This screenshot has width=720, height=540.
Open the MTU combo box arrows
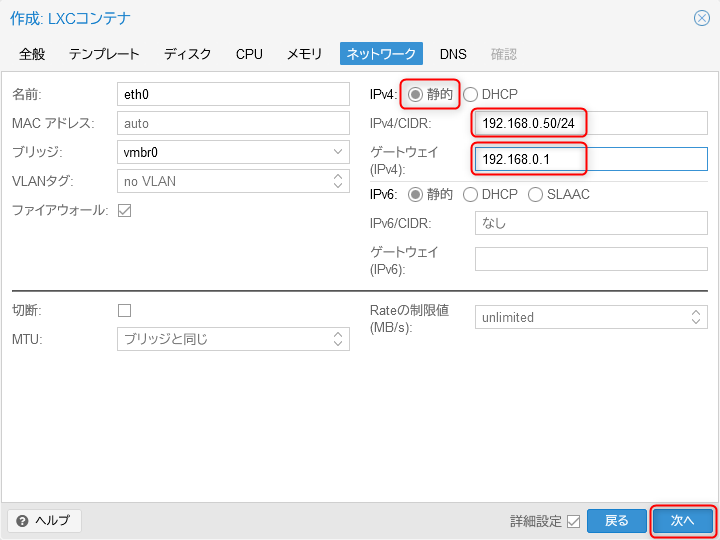338,339
